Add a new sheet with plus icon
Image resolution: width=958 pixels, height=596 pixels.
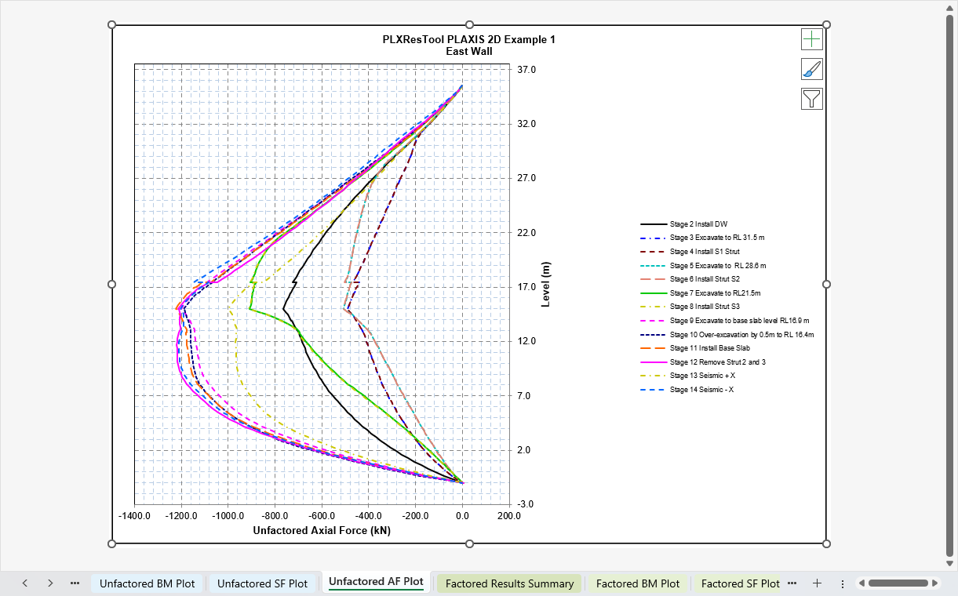817,583
